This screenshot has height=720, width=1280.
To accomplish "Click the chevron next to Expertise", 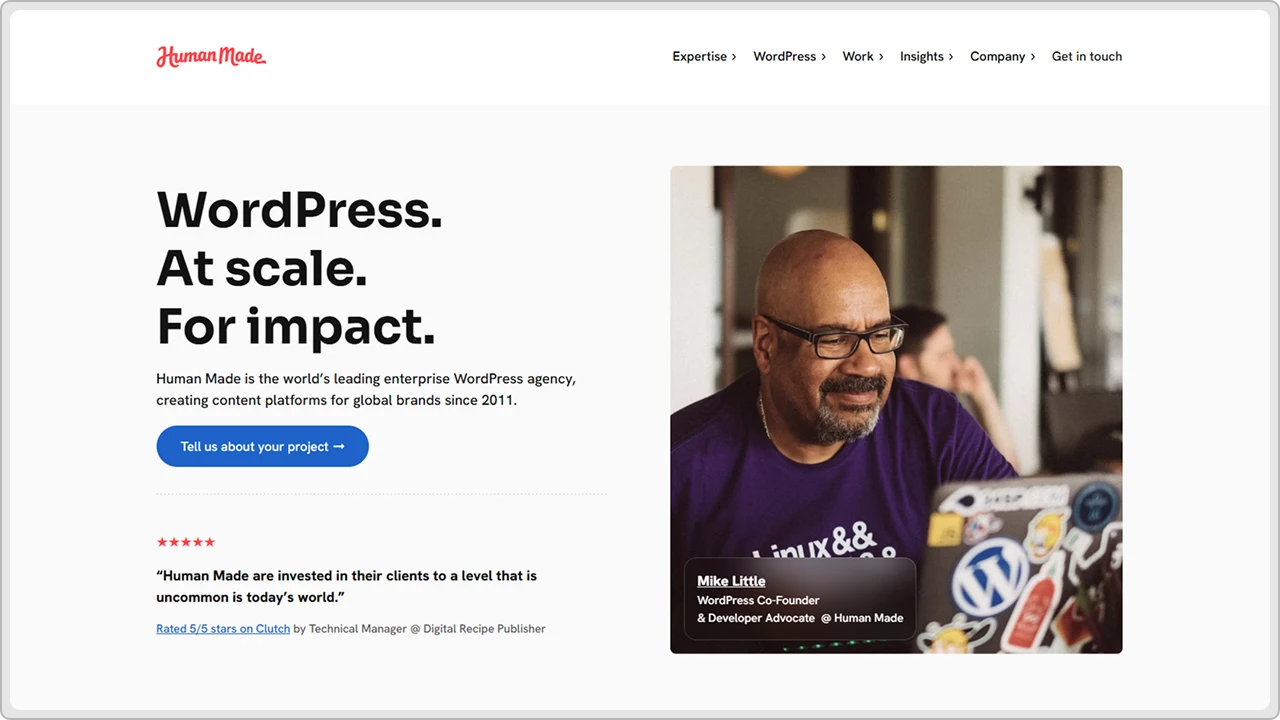I will point(734,57).
